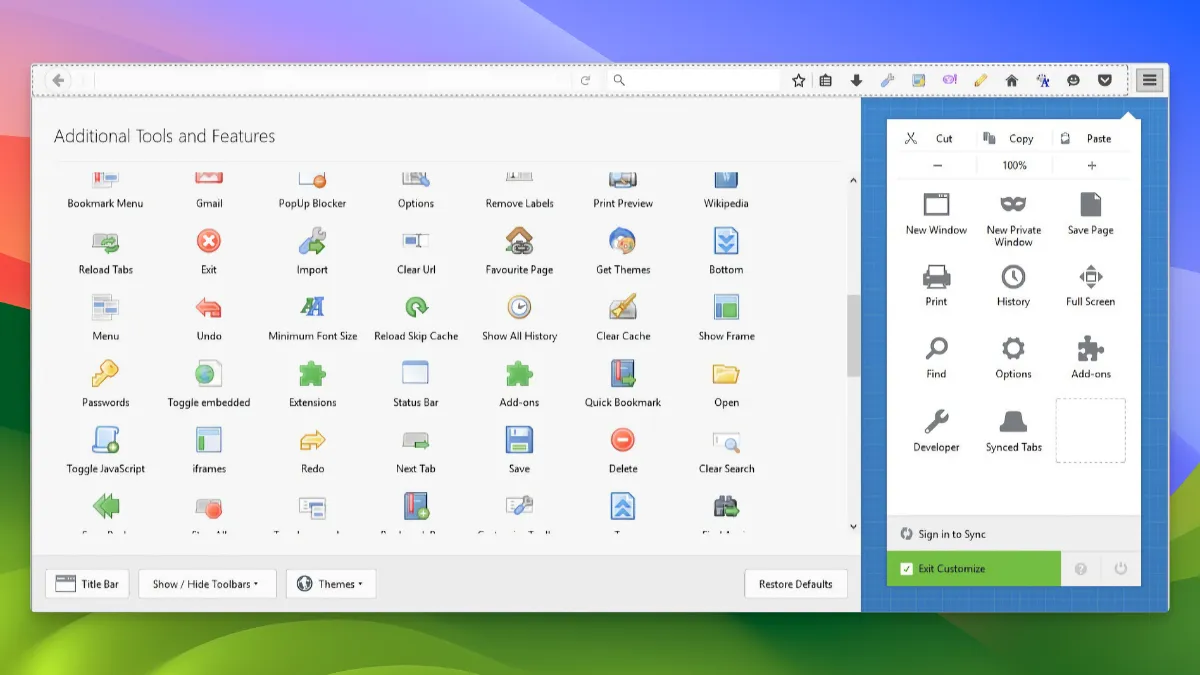Open Synced Tabs in the menu panel

[x=1013, y=421]
